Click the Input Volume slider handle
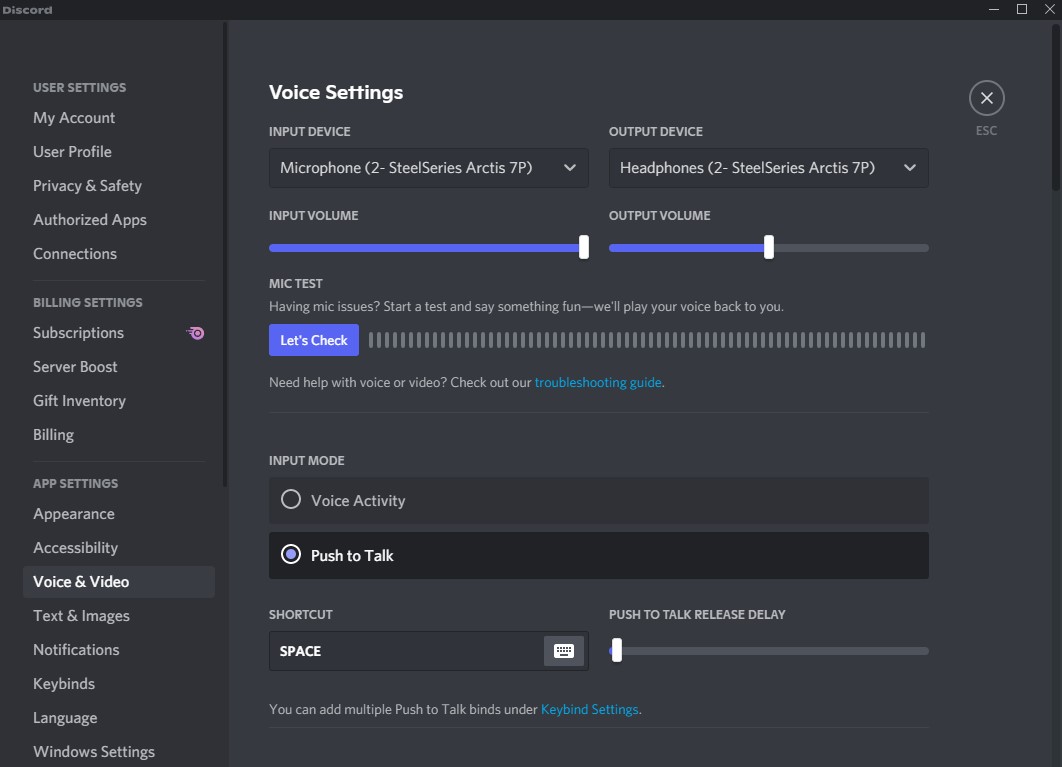The height and width of the screenshot is (767, 1062). pos(583,247)
